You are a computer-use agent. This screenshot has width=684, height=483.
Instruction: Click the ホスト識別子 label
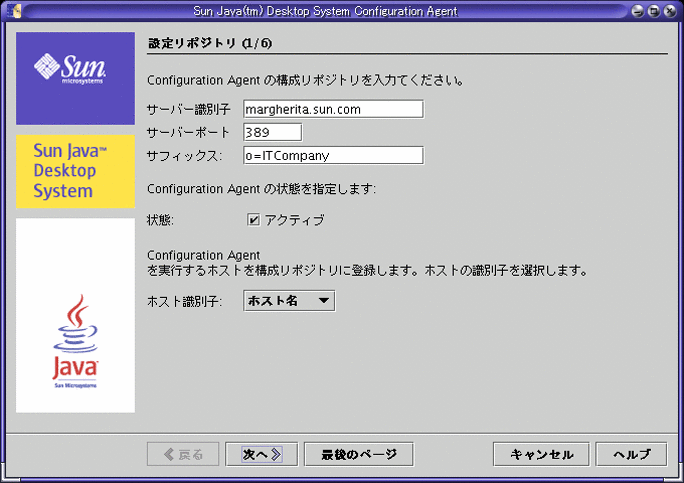pyautogui.click(x=185, y=301)
